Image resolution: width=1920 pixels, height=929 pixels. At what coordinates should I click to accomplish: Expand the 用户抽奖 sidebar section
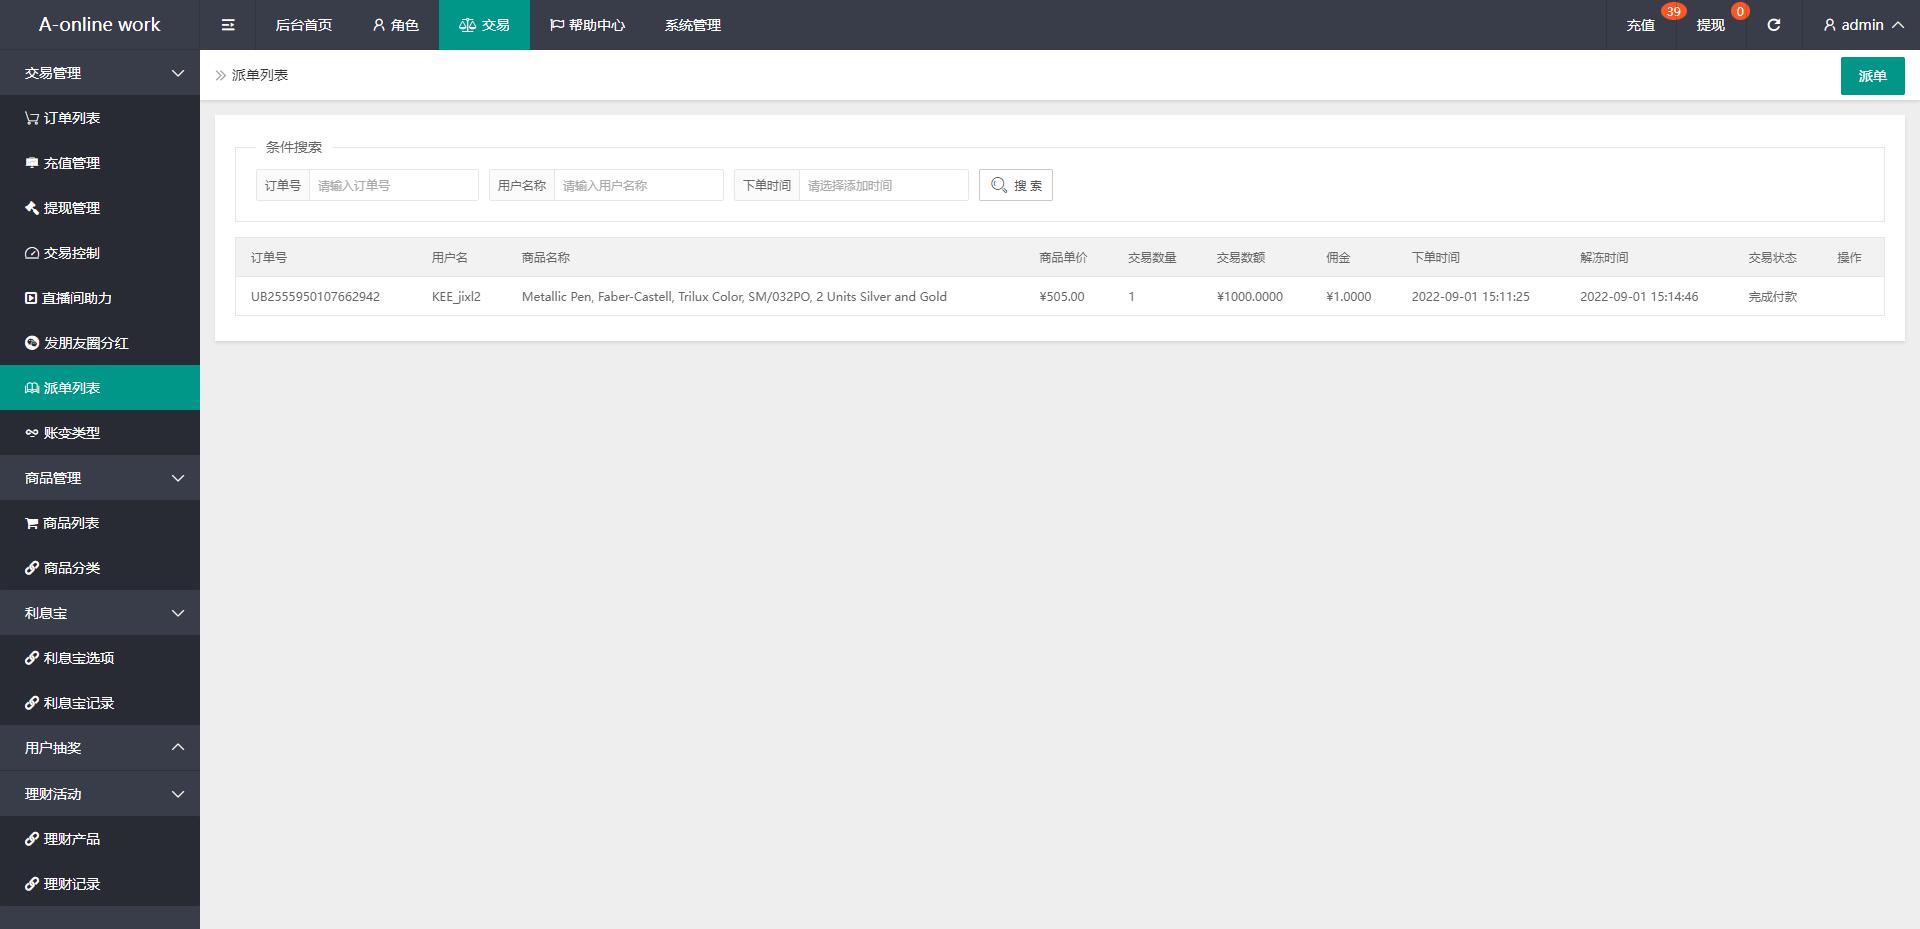[x=100, y=748]
